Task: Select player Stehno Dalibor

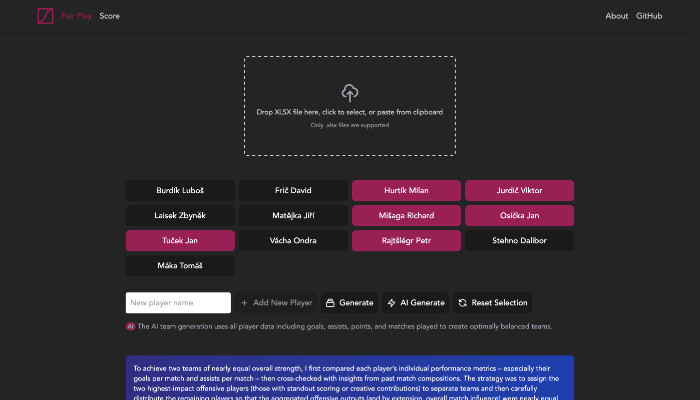Action: tap(520, 240)
